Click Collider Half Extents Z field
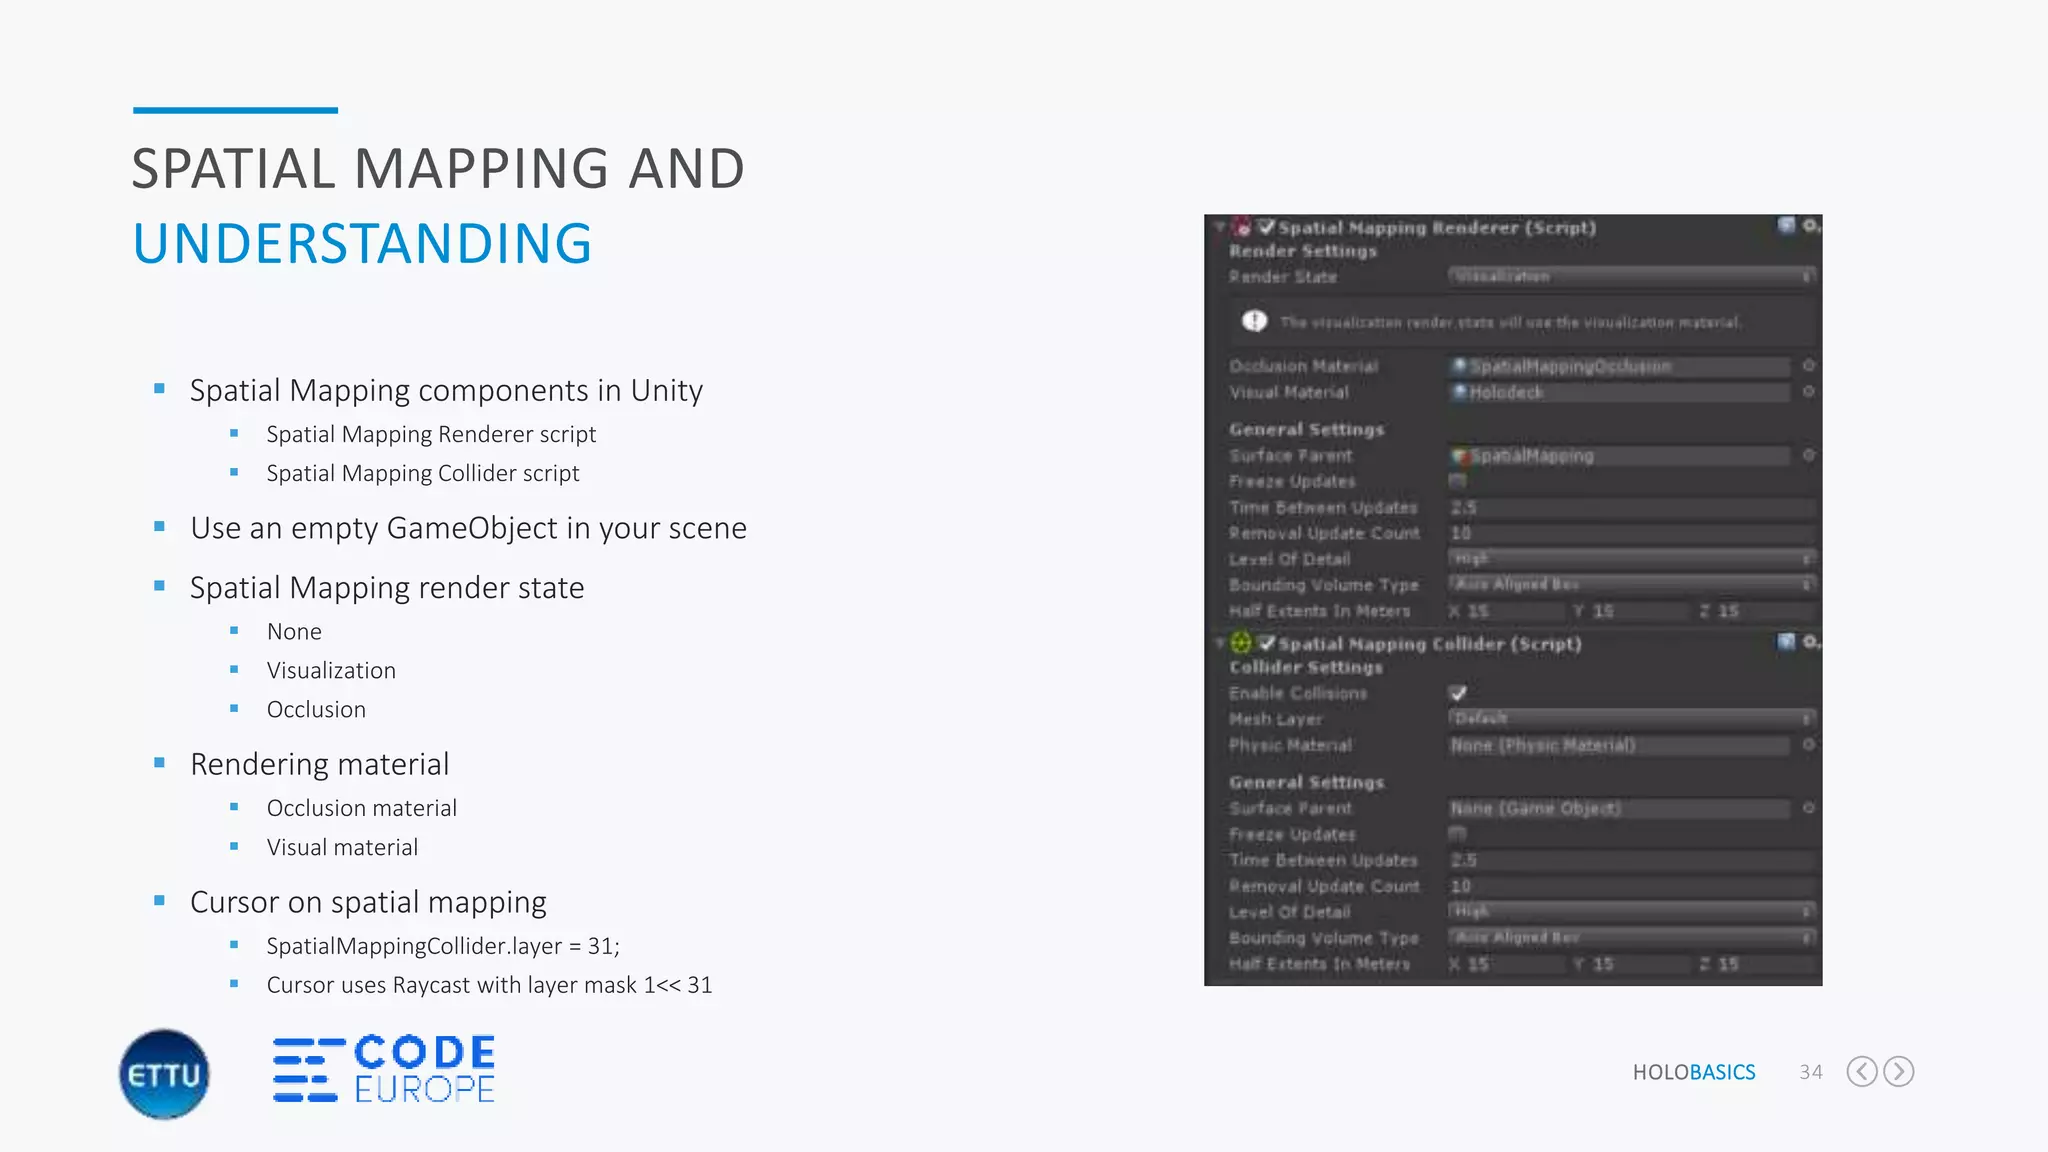This screenshot has width=2048, height=1152. click(x=1766, y=964)
